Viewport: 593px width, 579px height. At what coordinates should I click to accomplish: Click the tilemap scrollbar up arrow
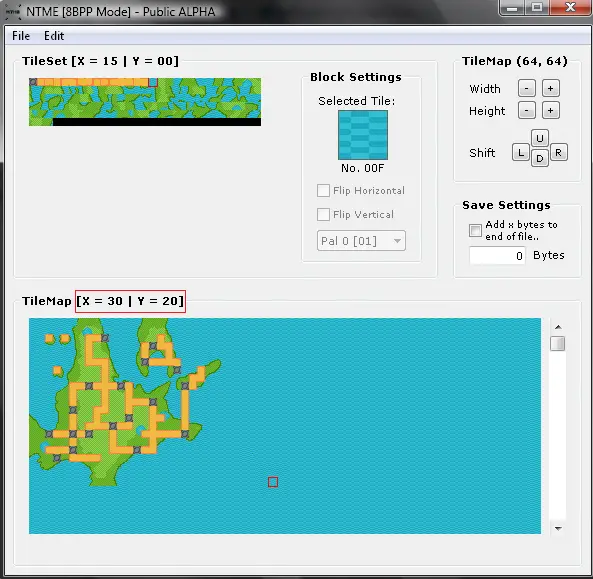point(558,327)
